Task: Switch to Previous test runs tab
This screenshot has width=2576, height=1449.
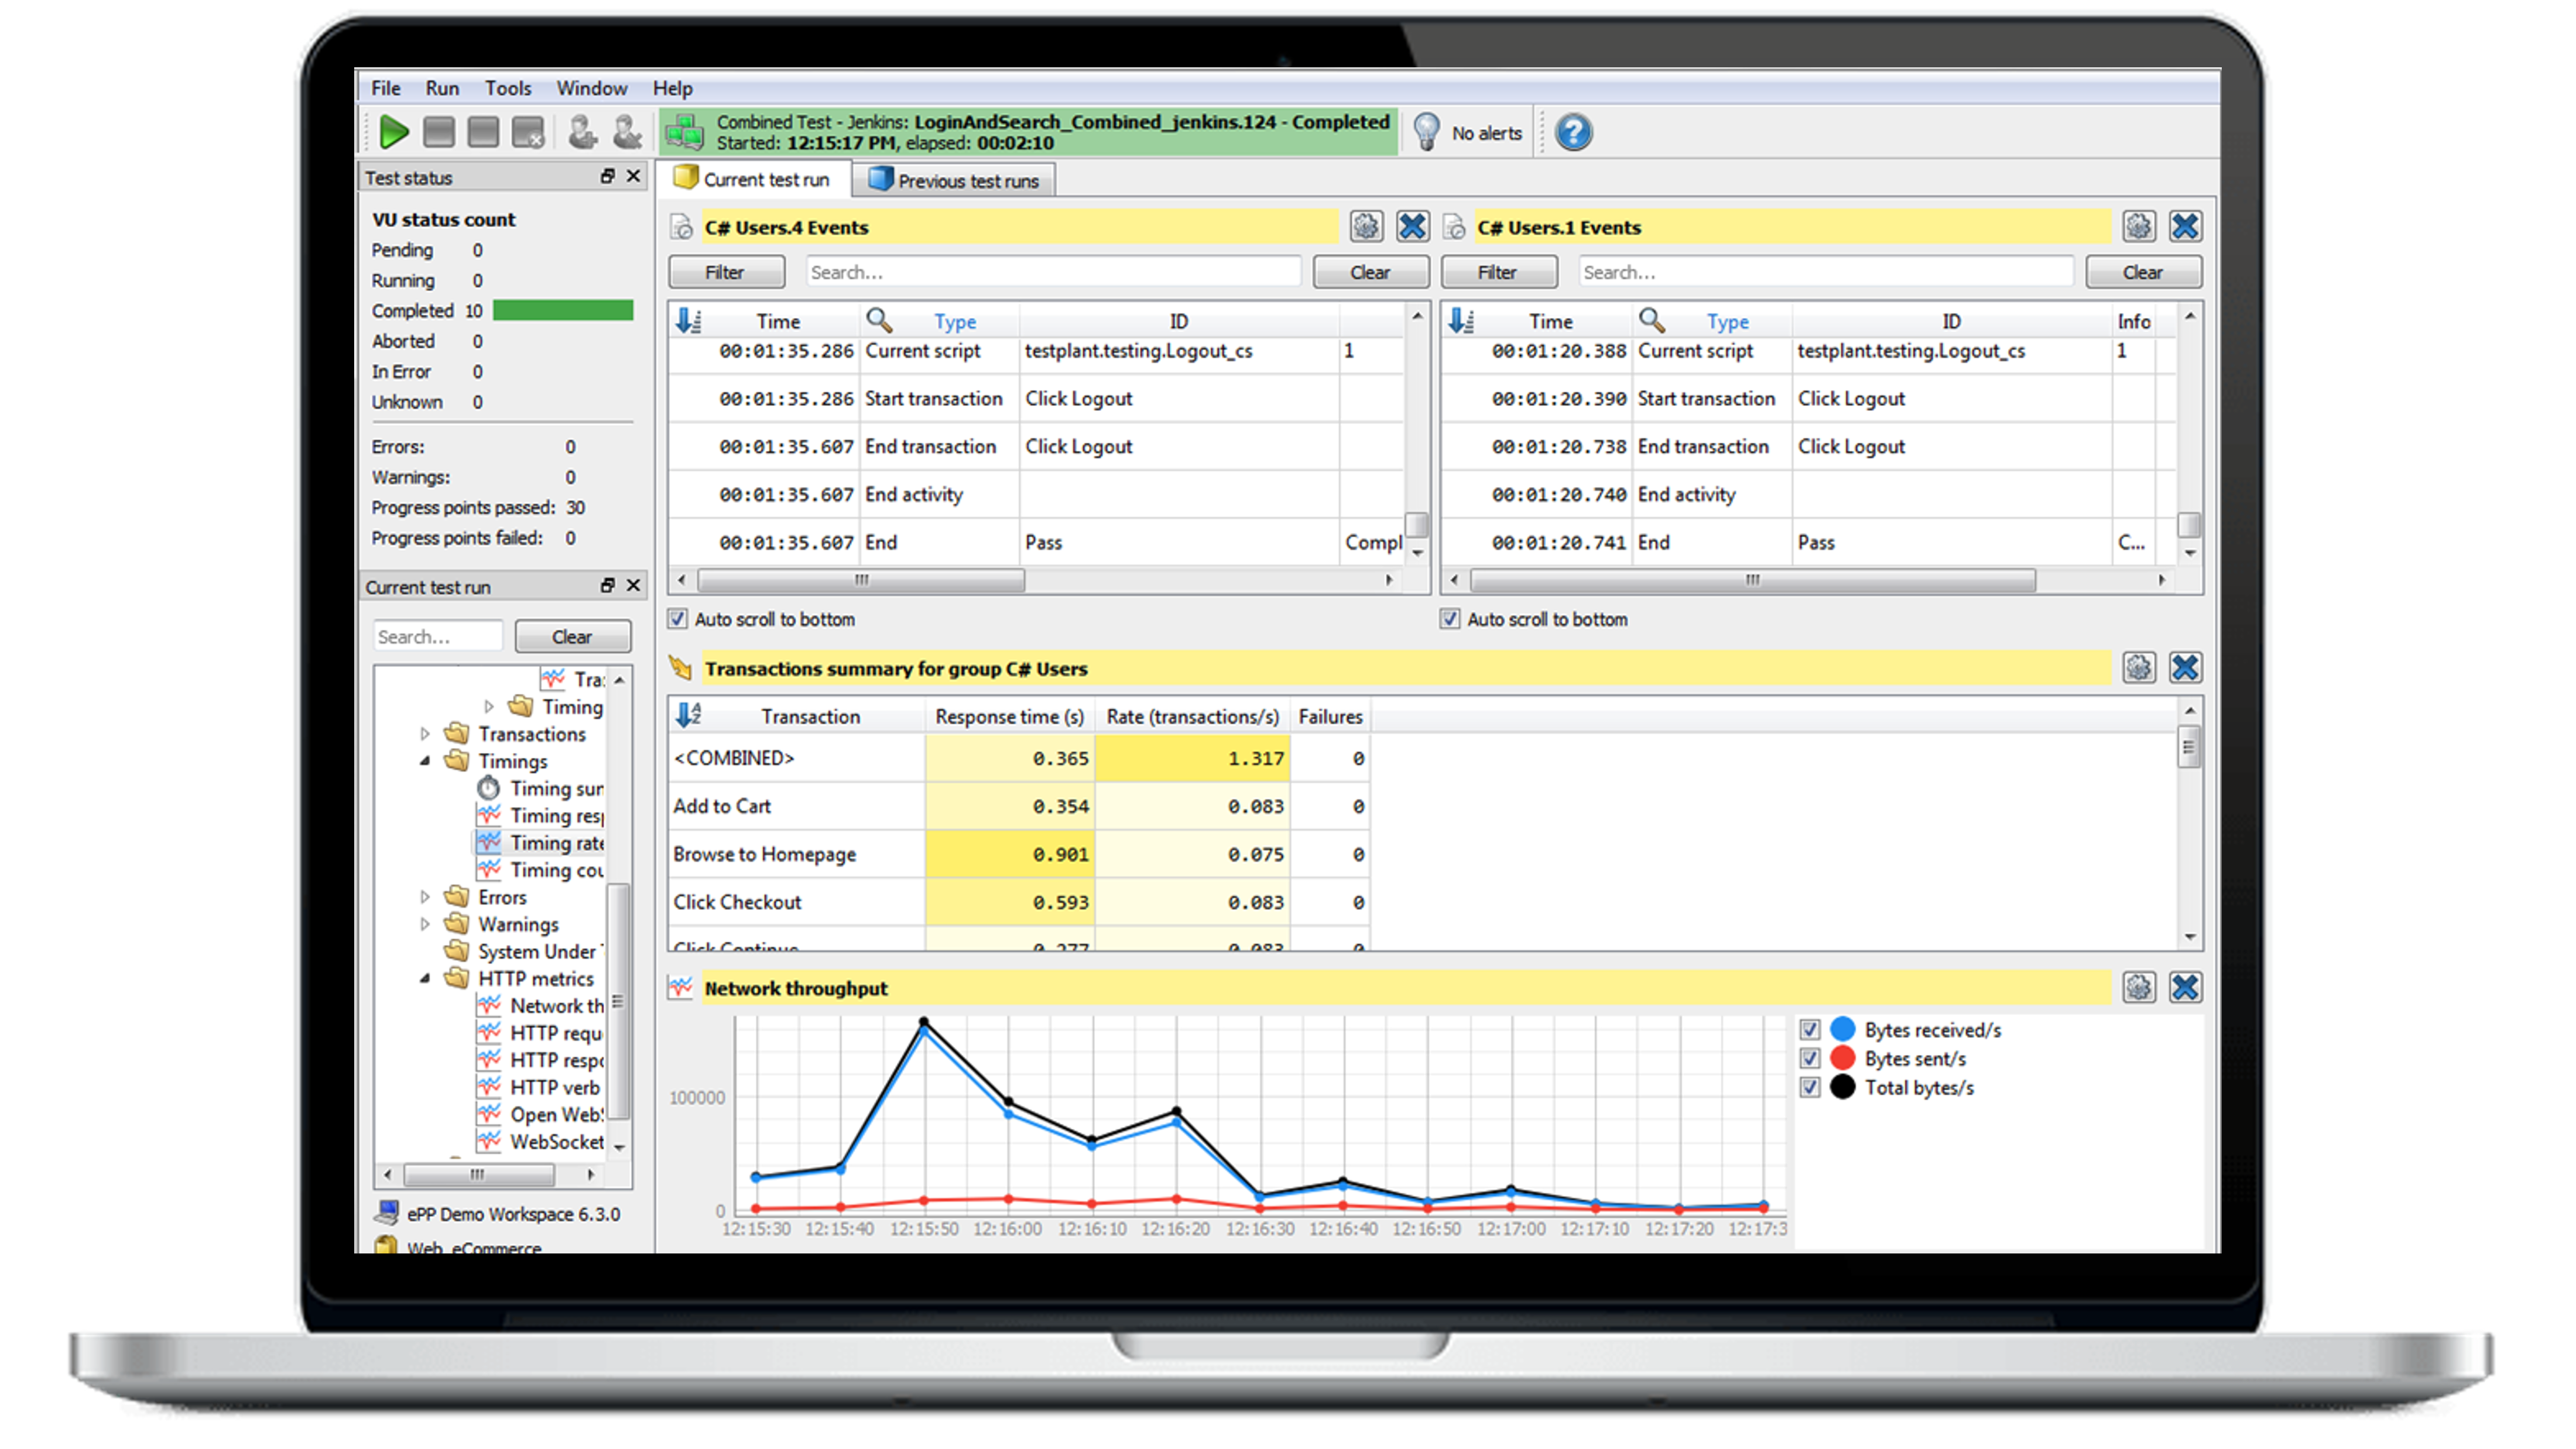Action: [954, 181]
